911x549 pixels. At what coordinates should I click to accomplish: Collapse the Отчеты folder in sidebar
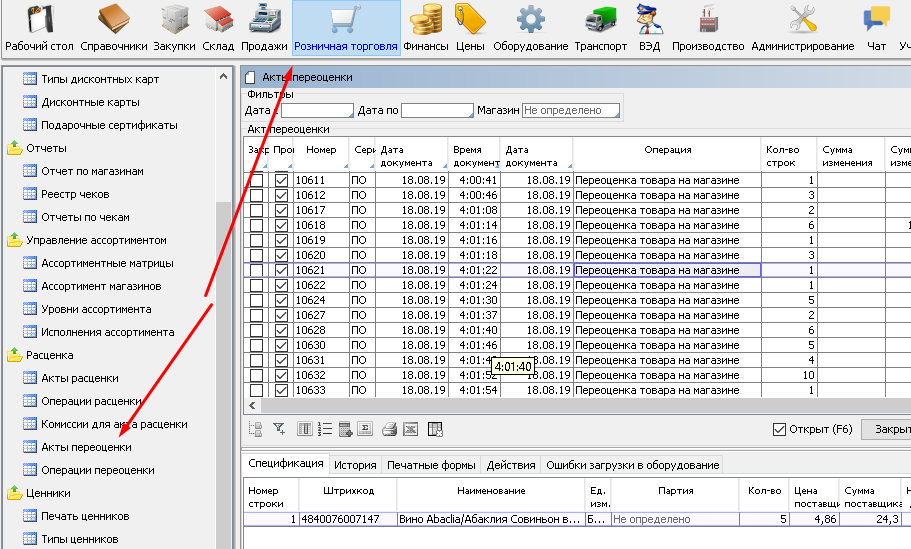(x=15, y=149)
